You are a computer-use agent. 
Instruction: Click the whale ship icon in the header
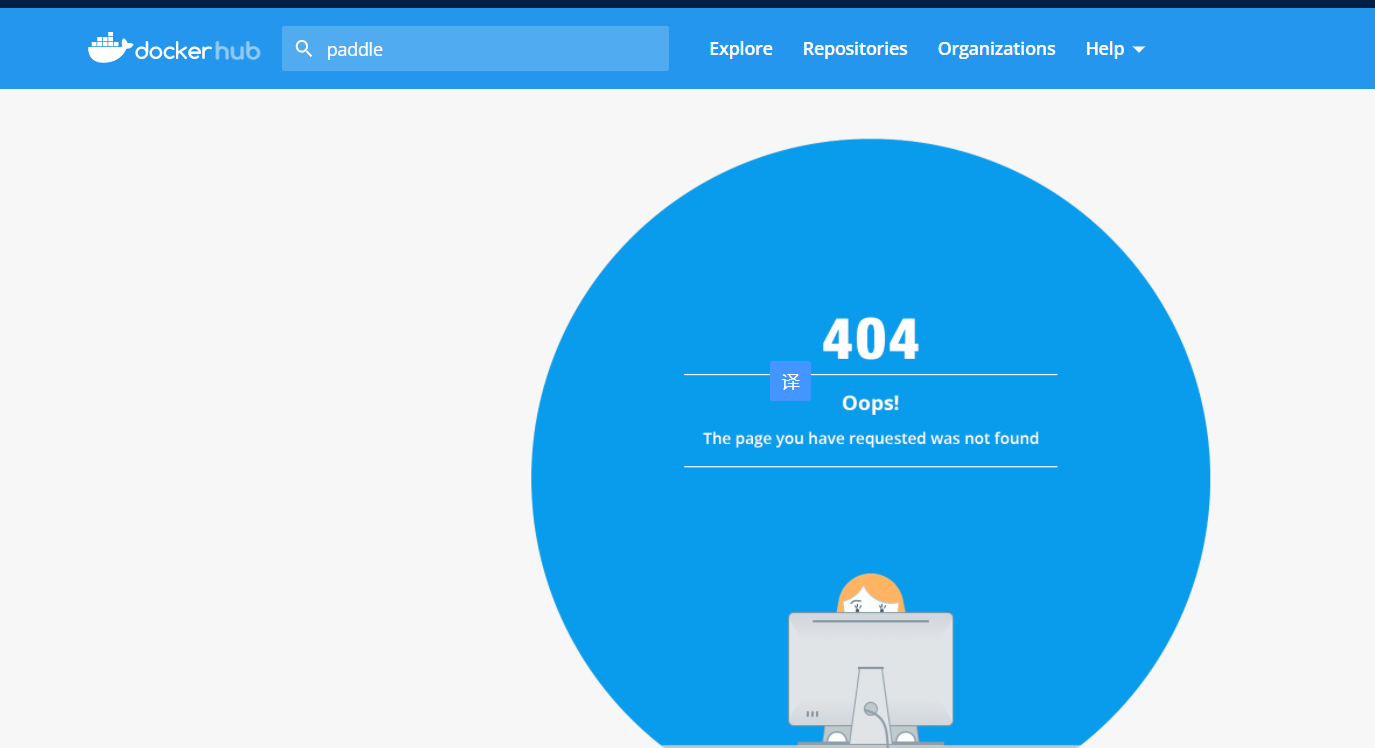pos(110,46)
